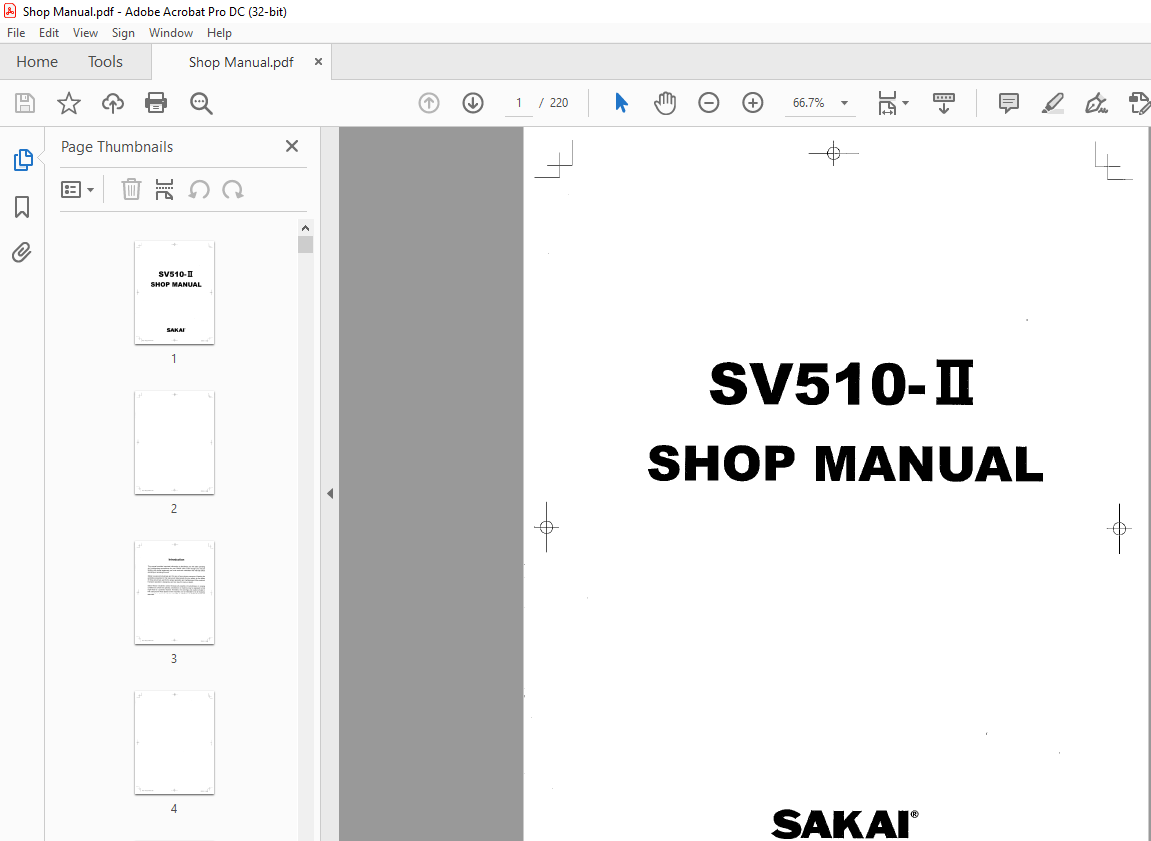Activate the Hand pan tool
The image size is (1151, 841).
coord(665,103)
